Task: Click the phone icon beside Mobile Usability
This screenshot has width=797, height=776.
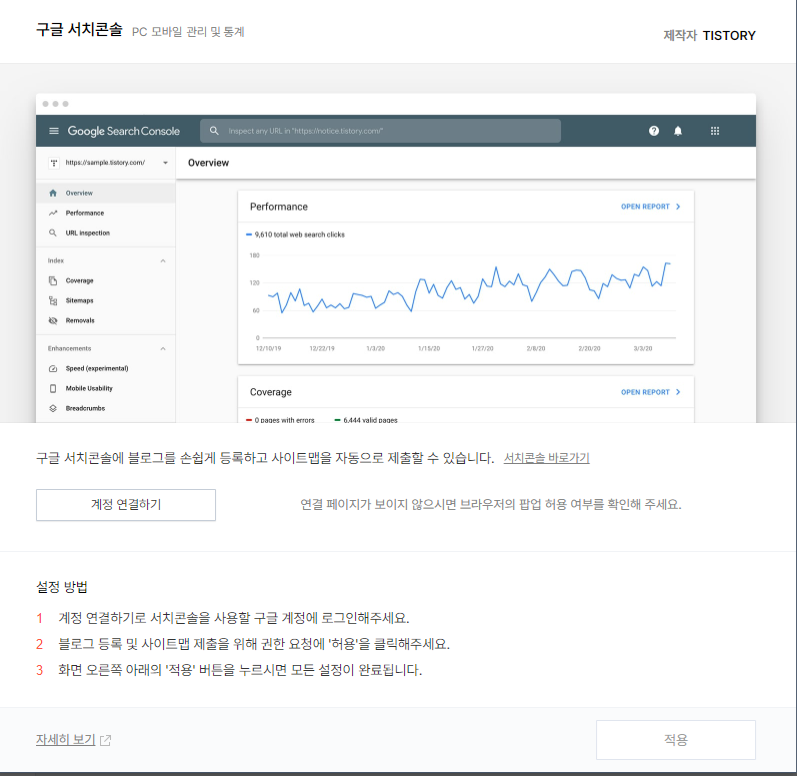Action: point(53,388)
